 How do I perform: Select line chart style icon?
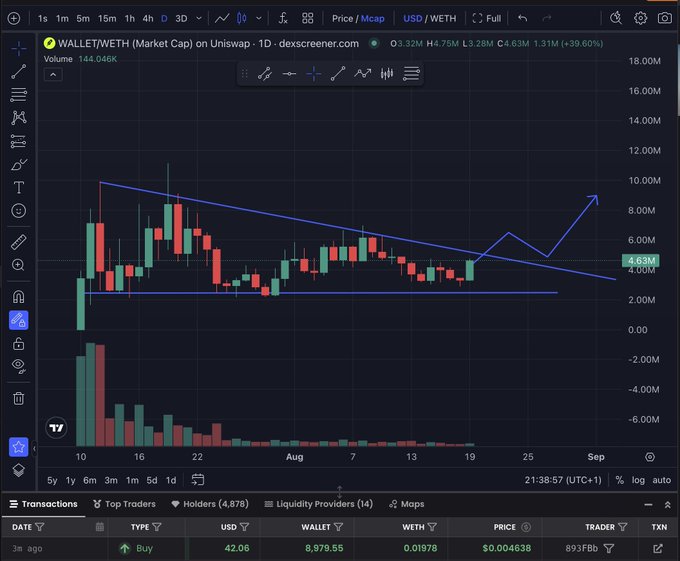(x=222, y=18)
